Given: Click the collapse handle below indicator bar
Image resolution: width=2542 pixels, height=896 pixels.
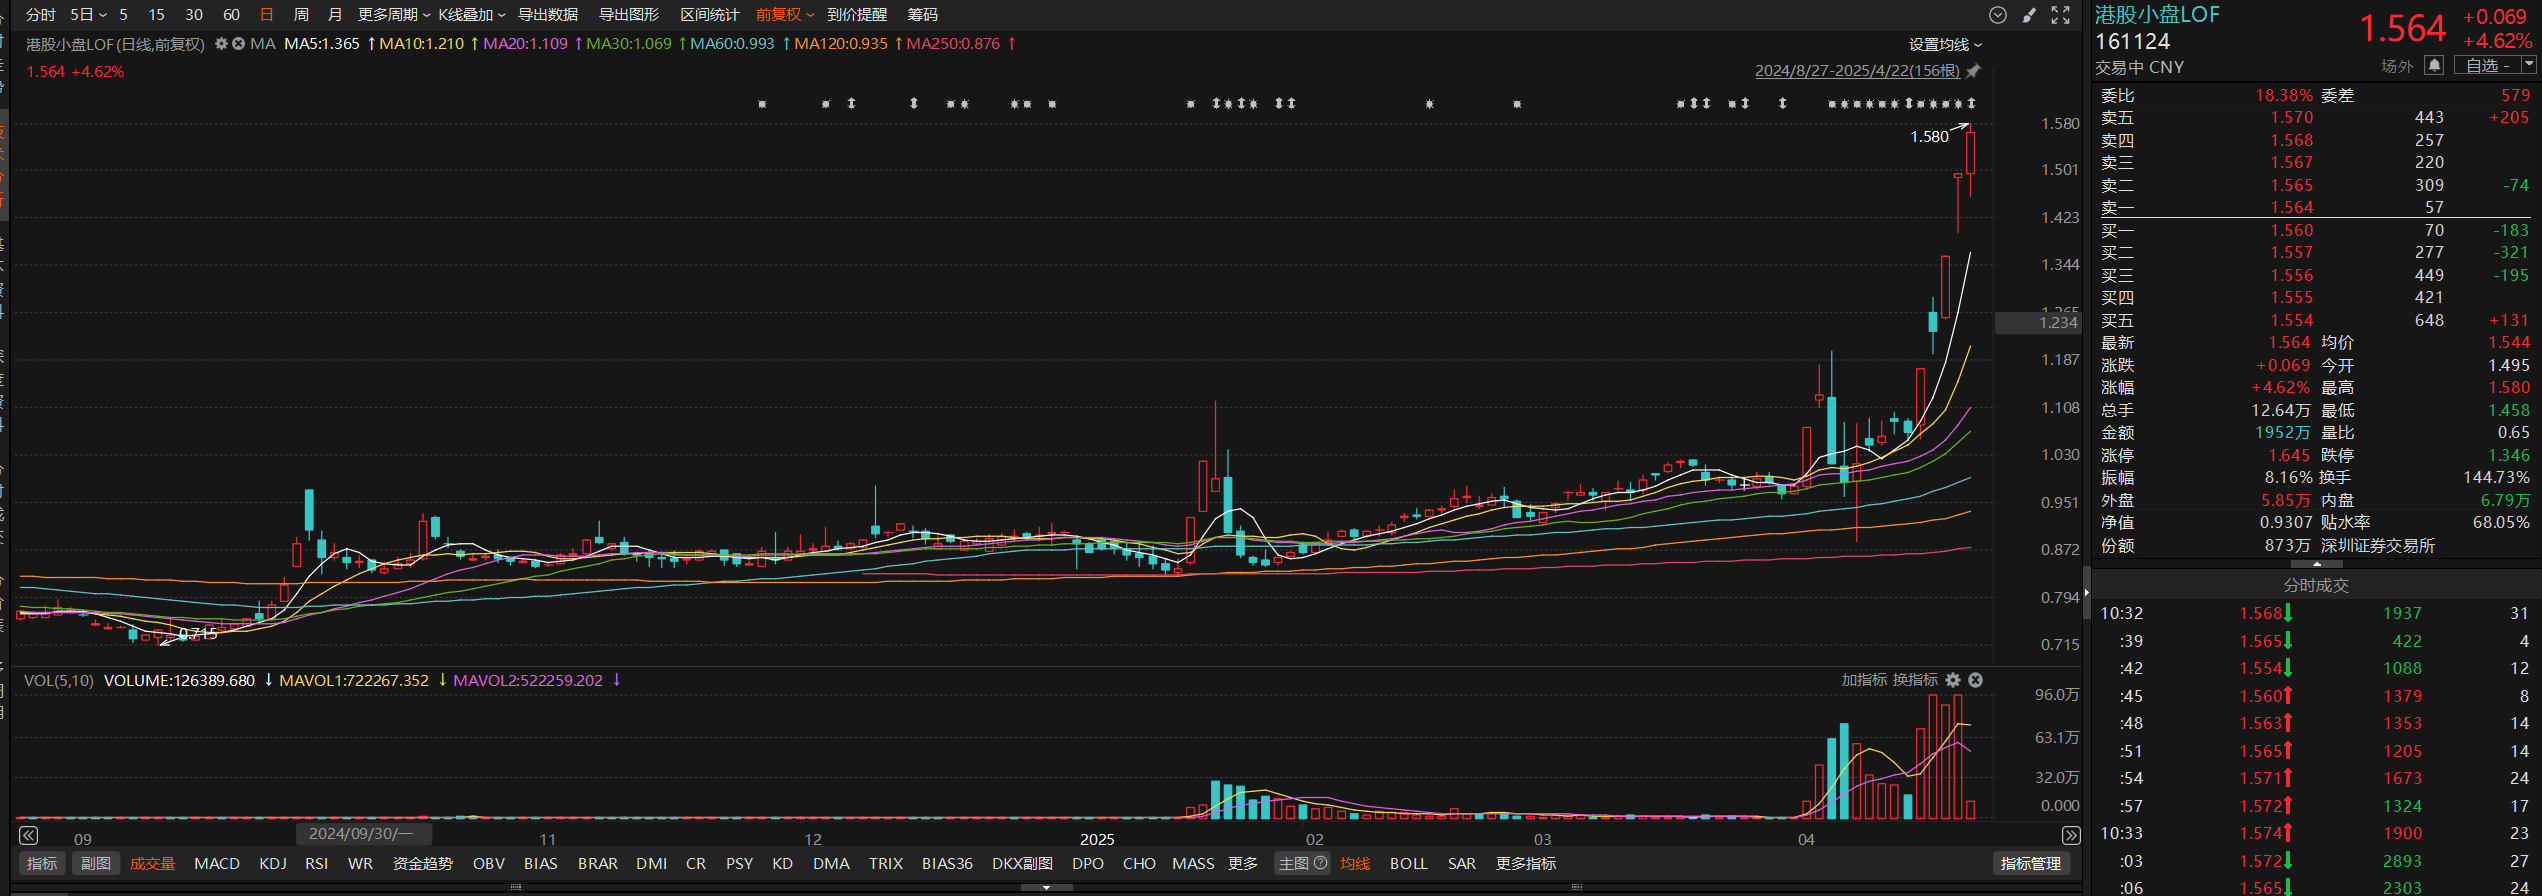Looking at the screenshot, I should point(1046,887).
